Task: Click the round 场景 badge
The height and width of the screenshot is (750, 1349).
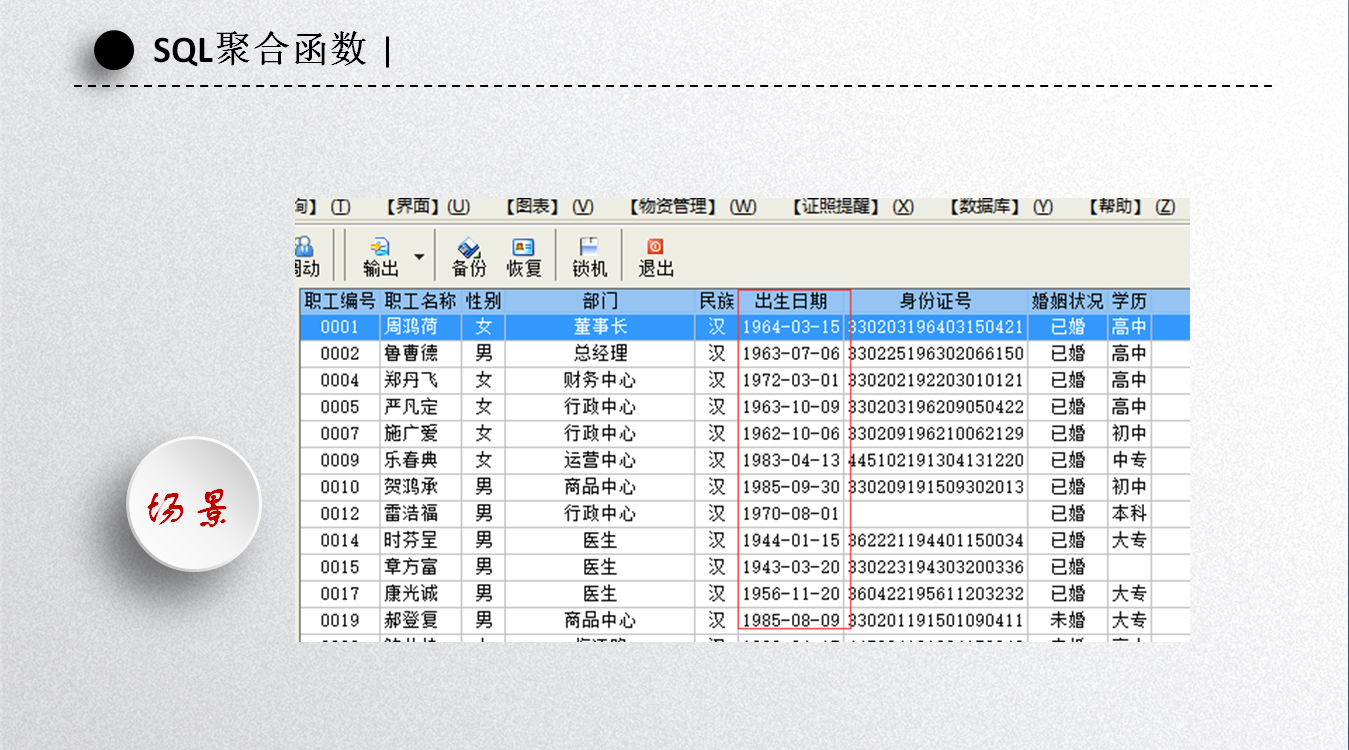Action: [x=193, y=505]
